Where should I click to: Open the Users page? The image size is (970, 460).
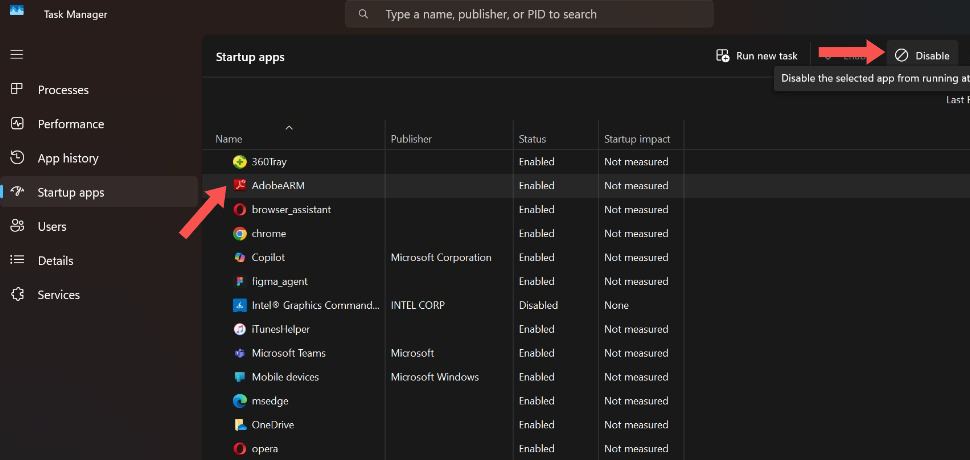99,226
